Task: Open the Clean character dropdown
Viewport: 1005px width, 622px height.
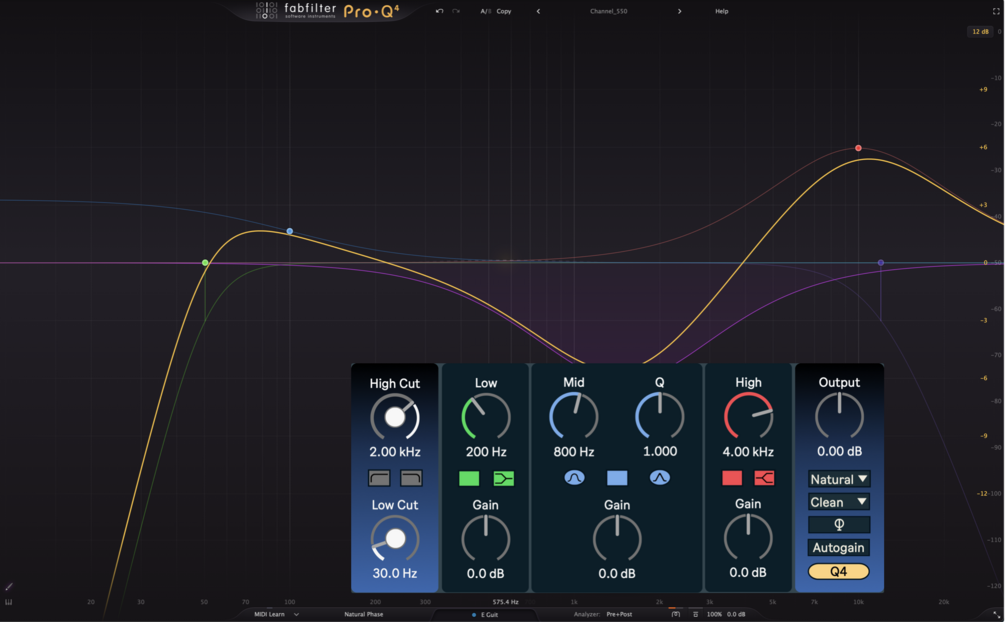Action: point(839,502)
